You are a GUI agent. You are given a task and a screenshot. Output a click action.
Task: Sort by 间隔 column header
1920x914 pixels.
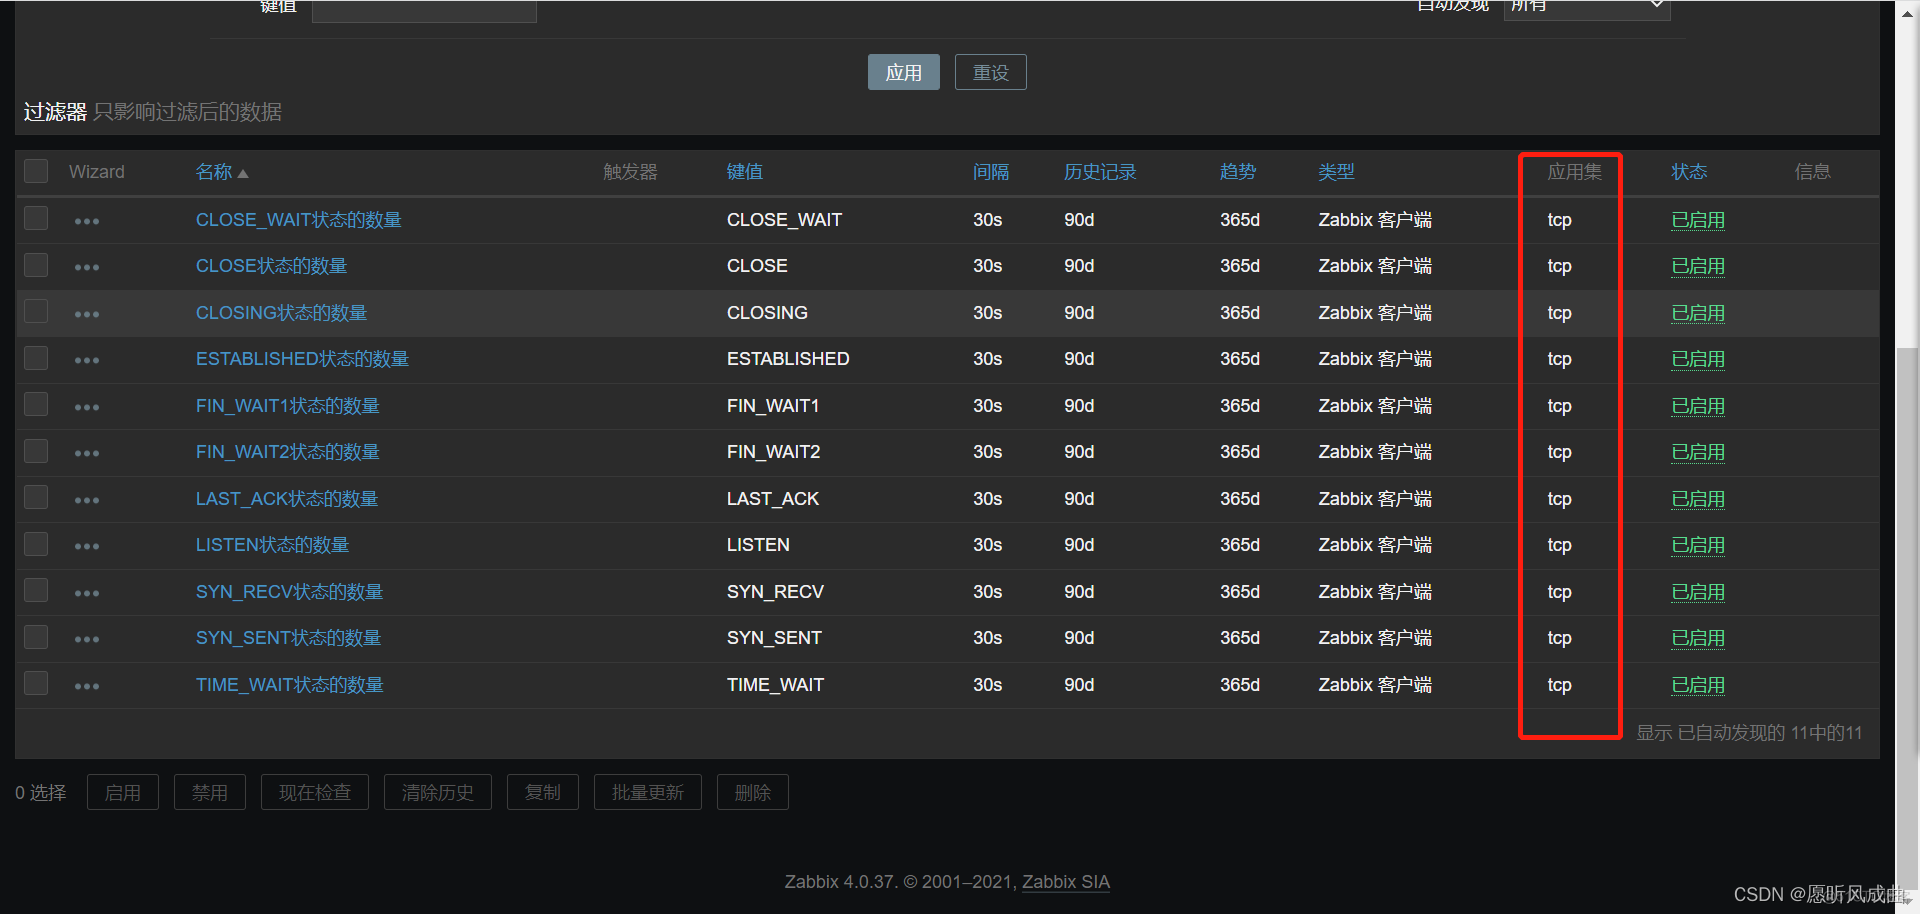[x=991, y=172]
